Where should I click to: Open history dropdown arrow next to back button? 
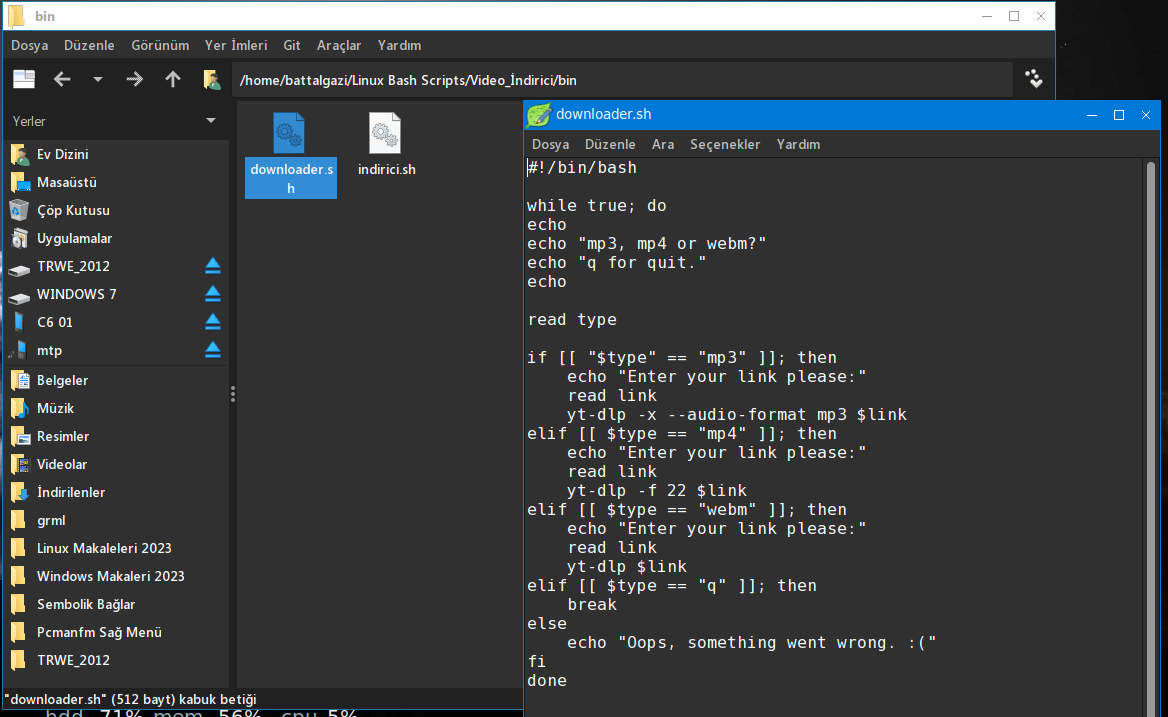[x=98, y=79]
